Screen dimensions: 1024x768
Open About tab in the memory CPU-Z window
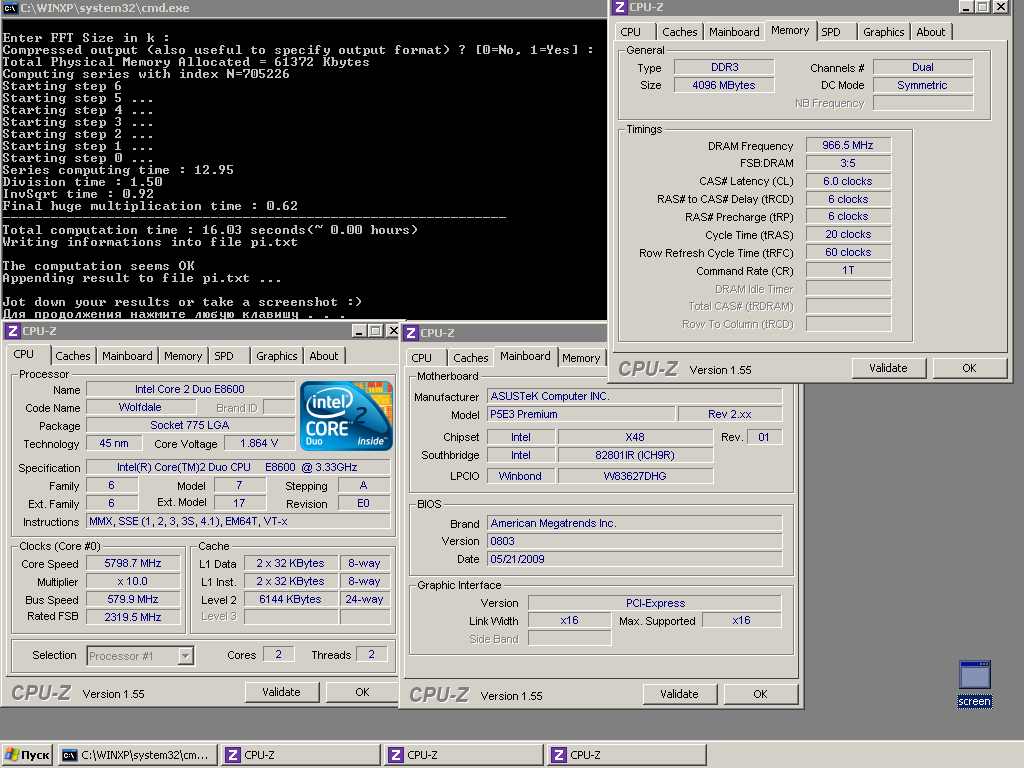click(931, 32)
